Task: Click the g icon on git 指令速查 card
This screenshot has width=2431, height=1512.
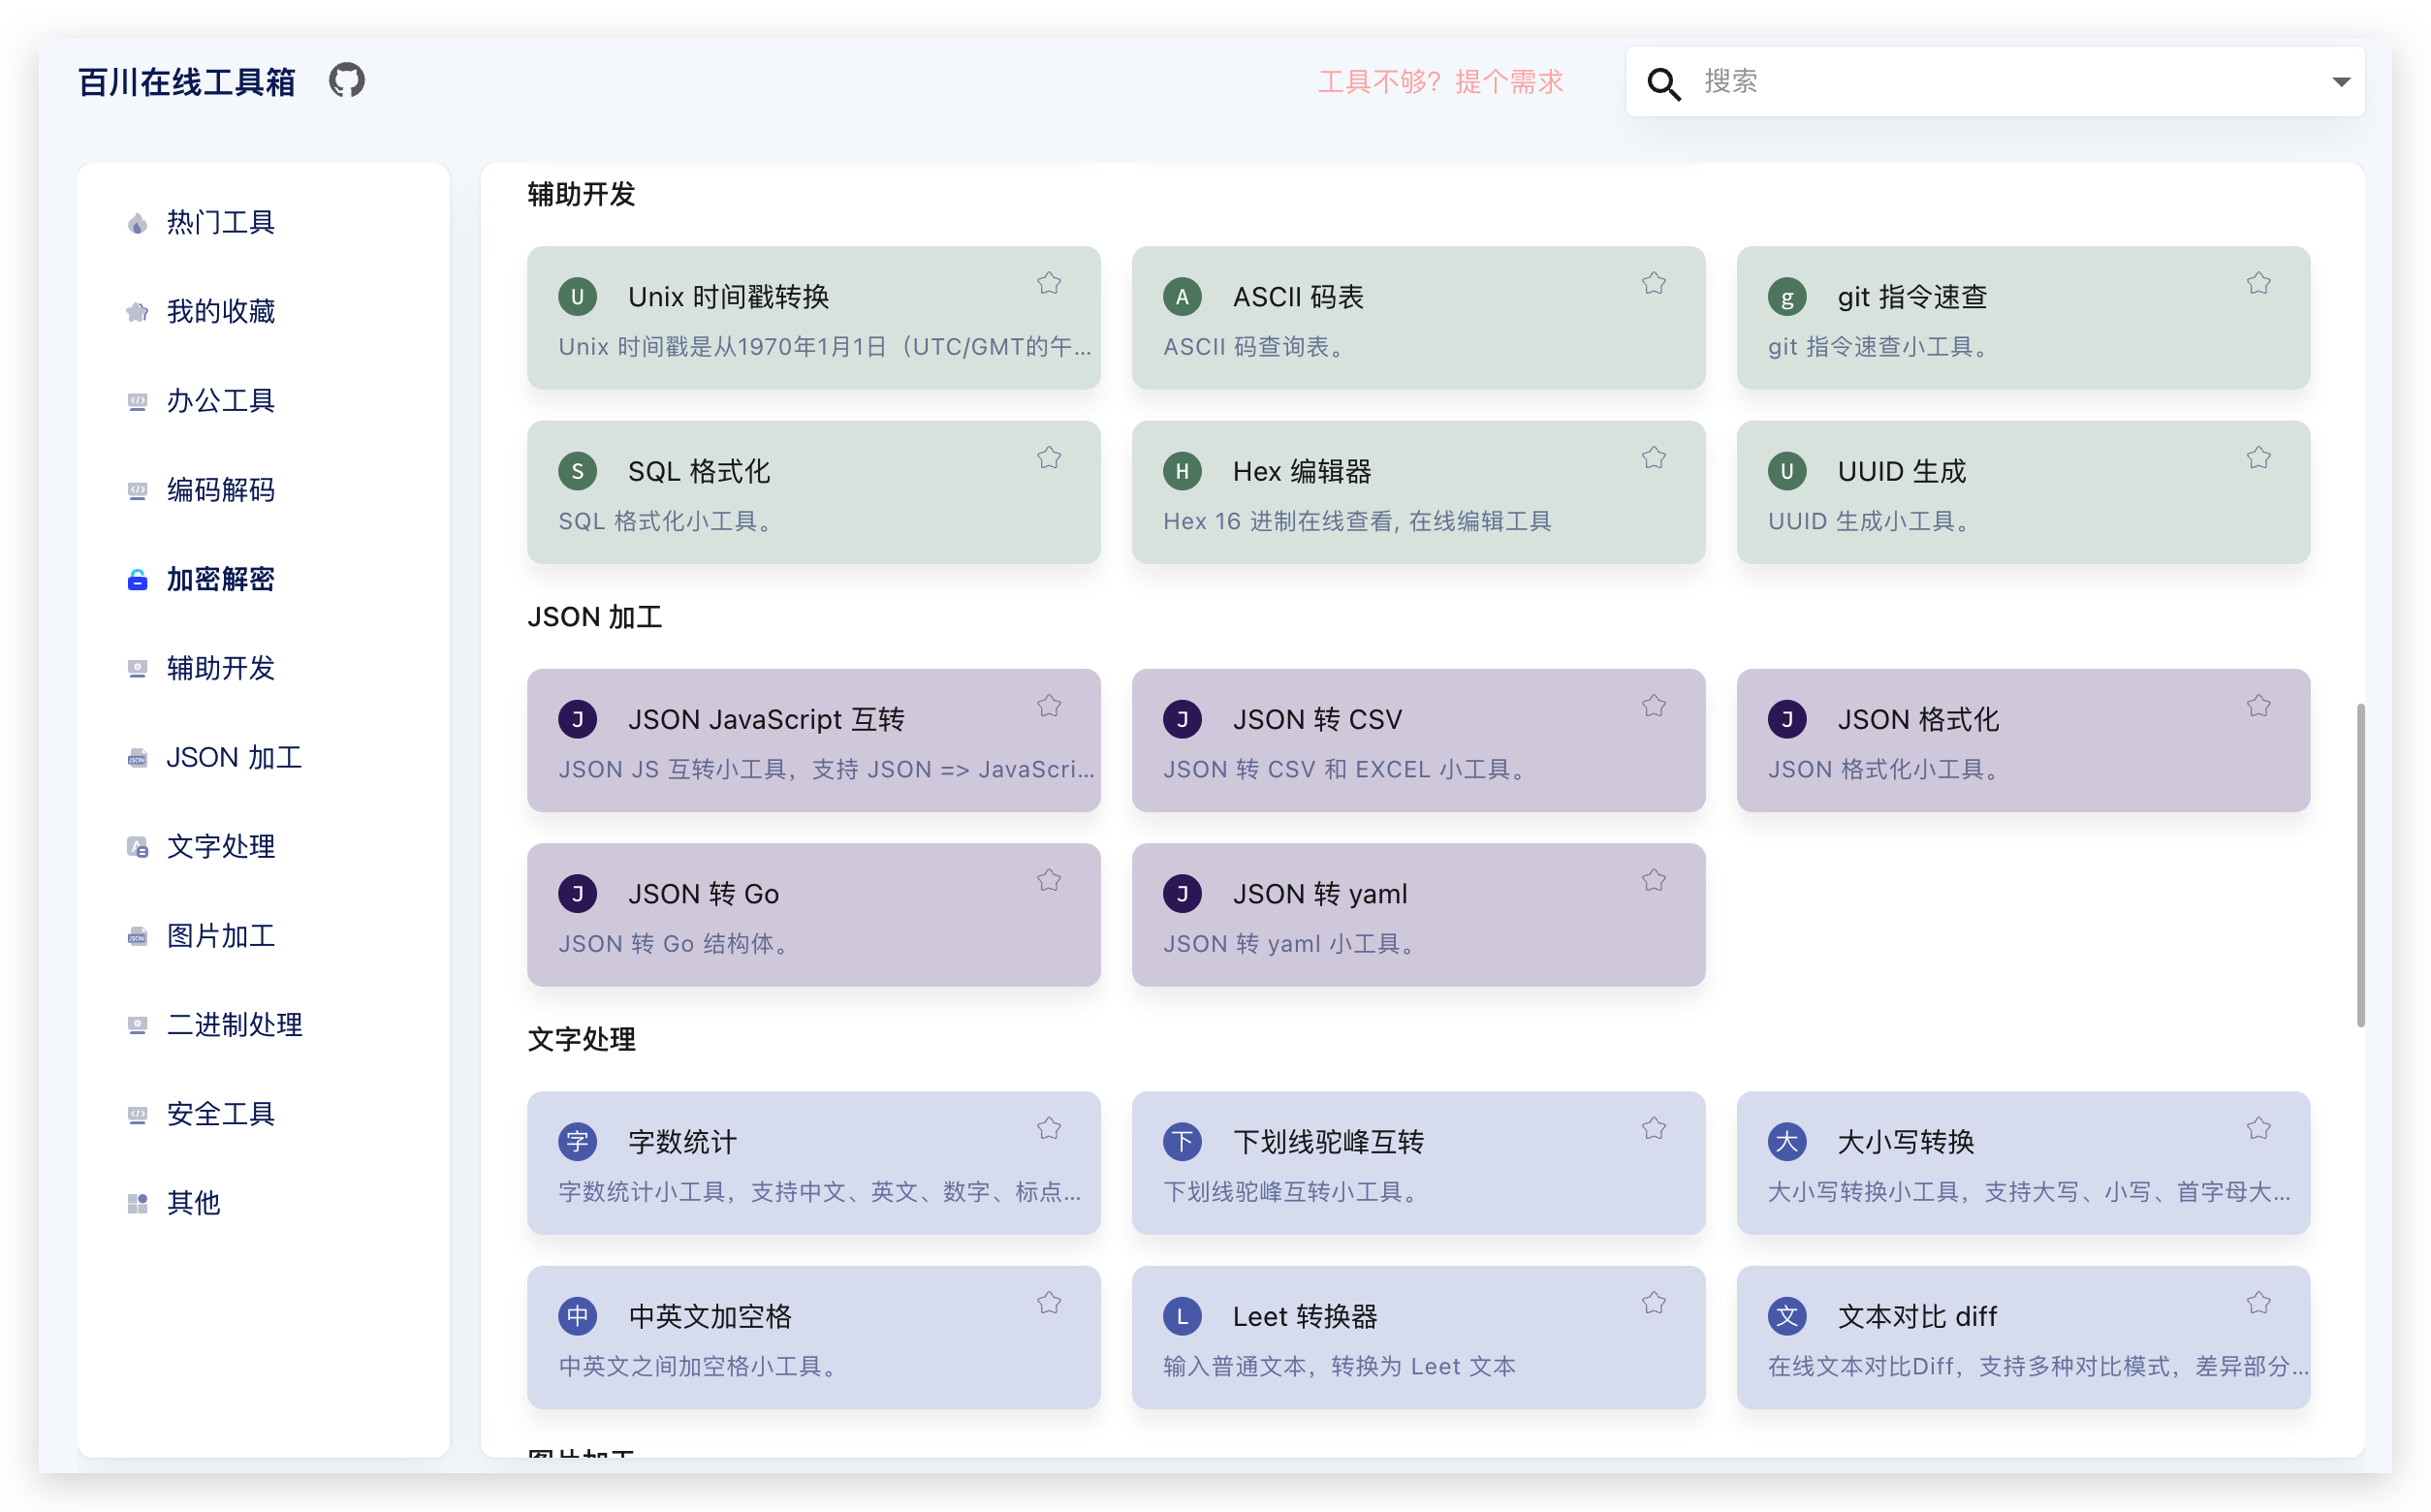Action: (x=1787, y=296)
